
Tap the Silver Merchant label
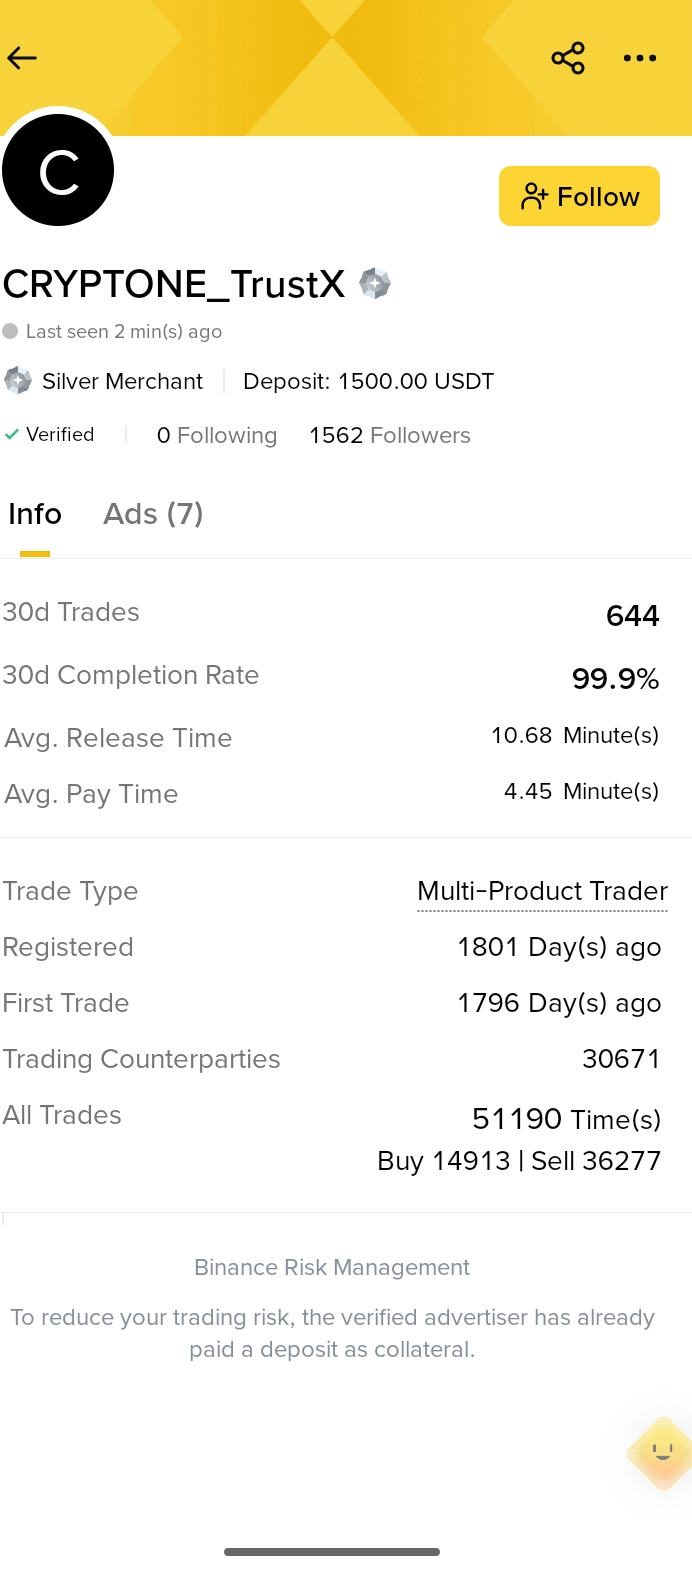[122, 381]
